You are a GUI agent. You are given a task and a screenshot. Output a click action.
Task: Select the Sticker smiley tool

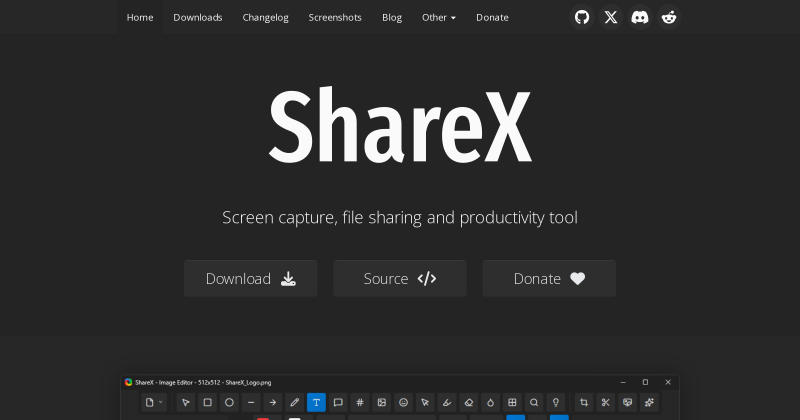click(x=404, y=402)
